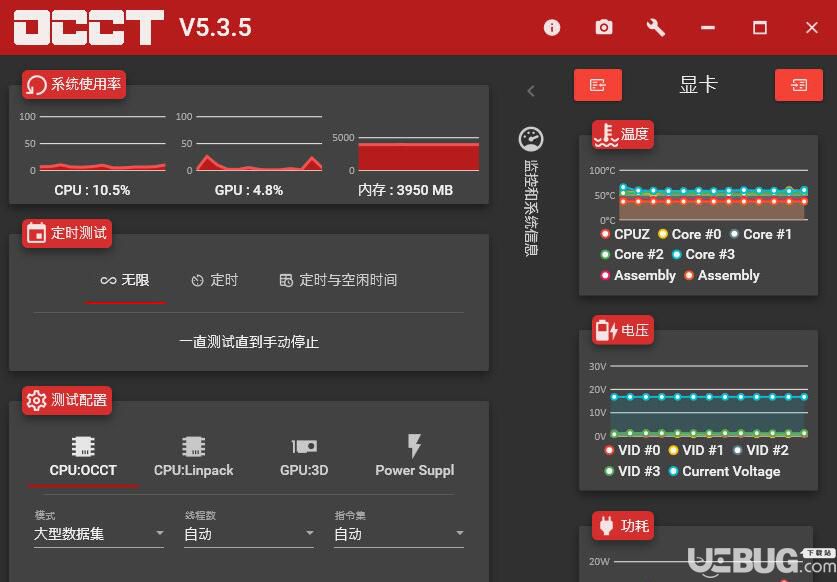This screenshot has height=582, width=837.
Task: Toggle VID #1 in voltage legend
Action: click(x=696, y=451)
